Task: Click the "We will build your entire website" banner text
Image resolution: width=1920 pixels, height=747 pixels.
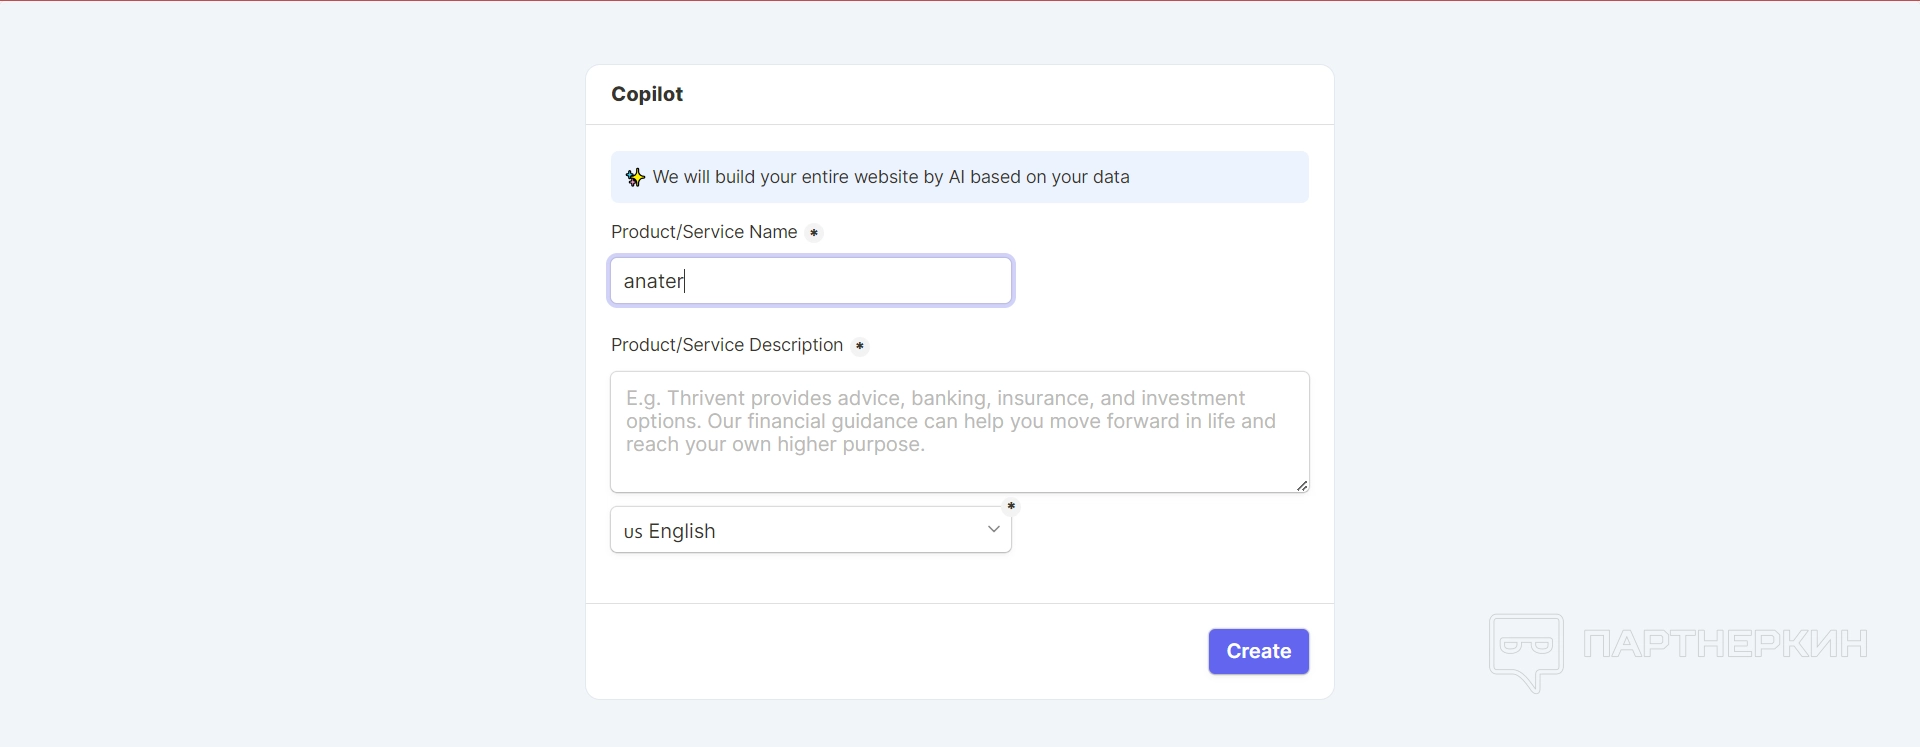Action: pyautogui.click(x=890, y=177)
